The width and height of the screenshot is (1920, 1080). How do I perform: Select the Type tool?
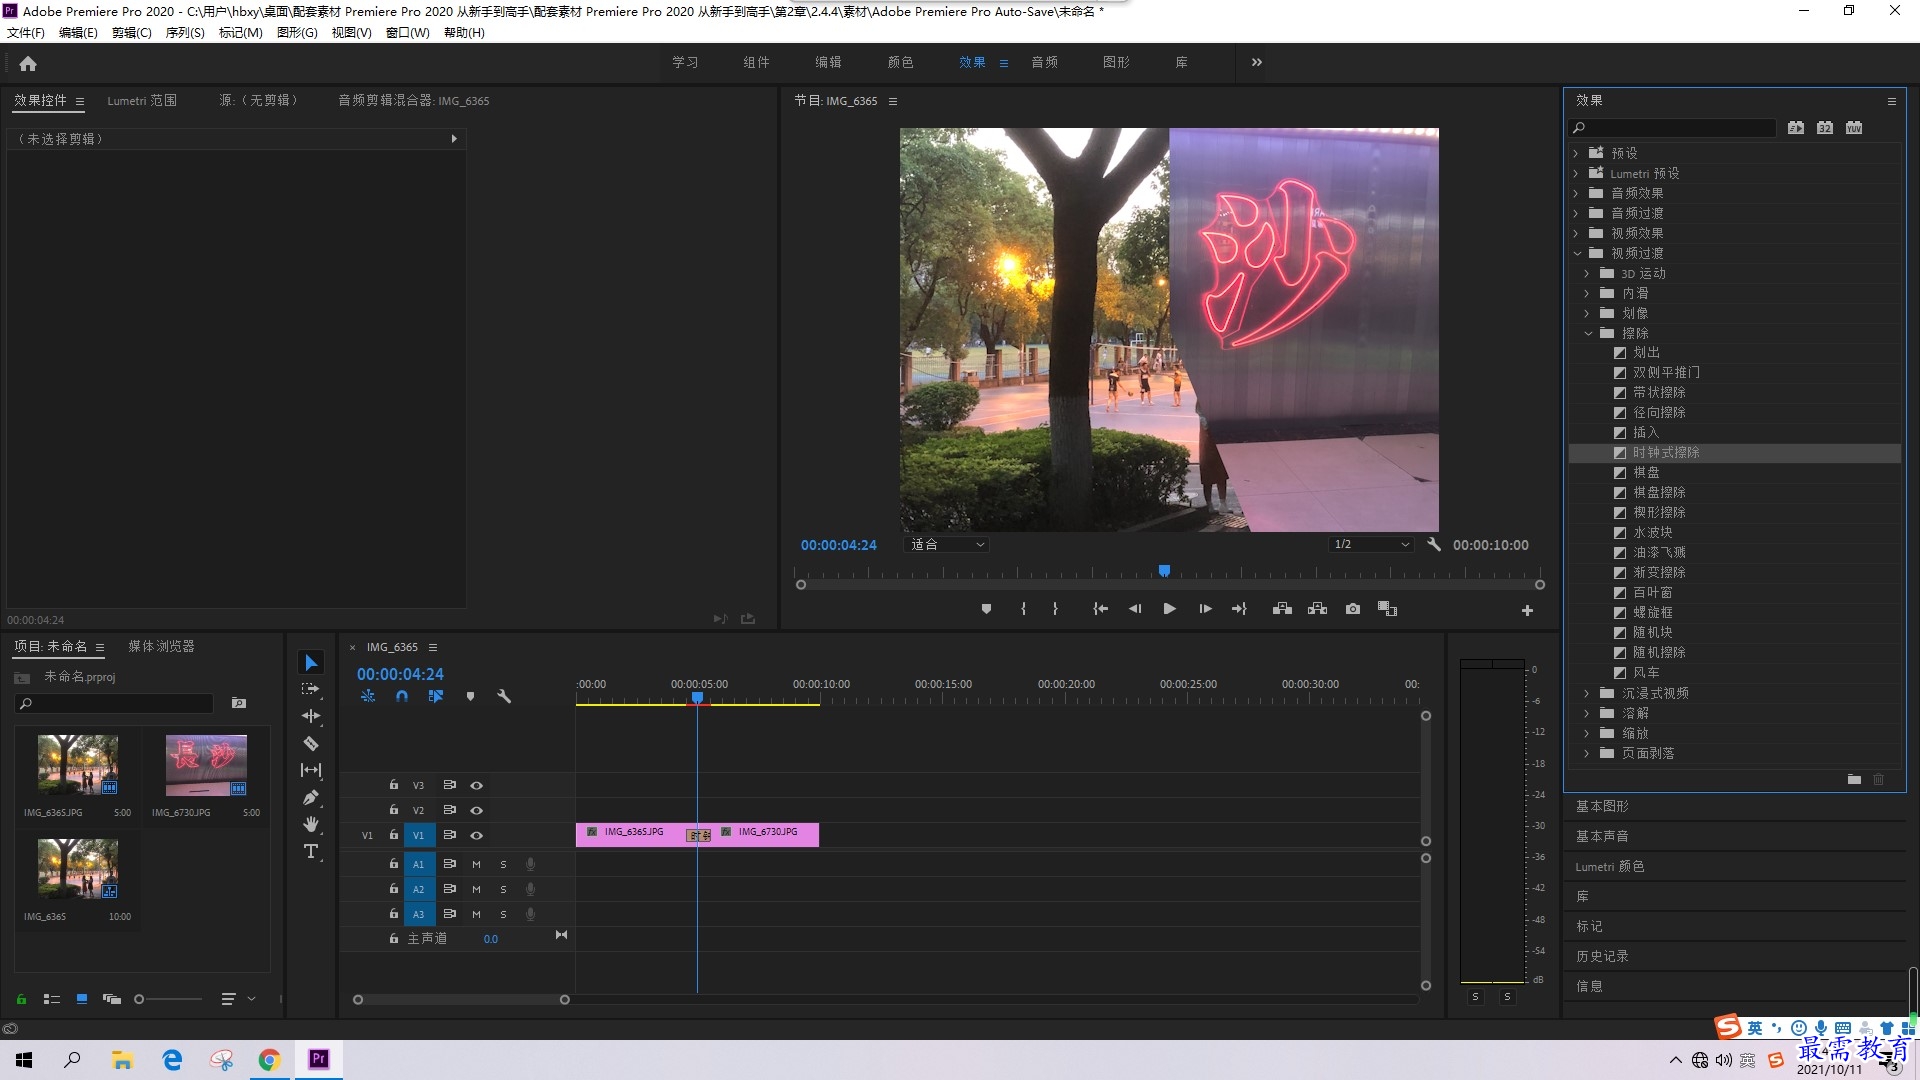point(311,851)
